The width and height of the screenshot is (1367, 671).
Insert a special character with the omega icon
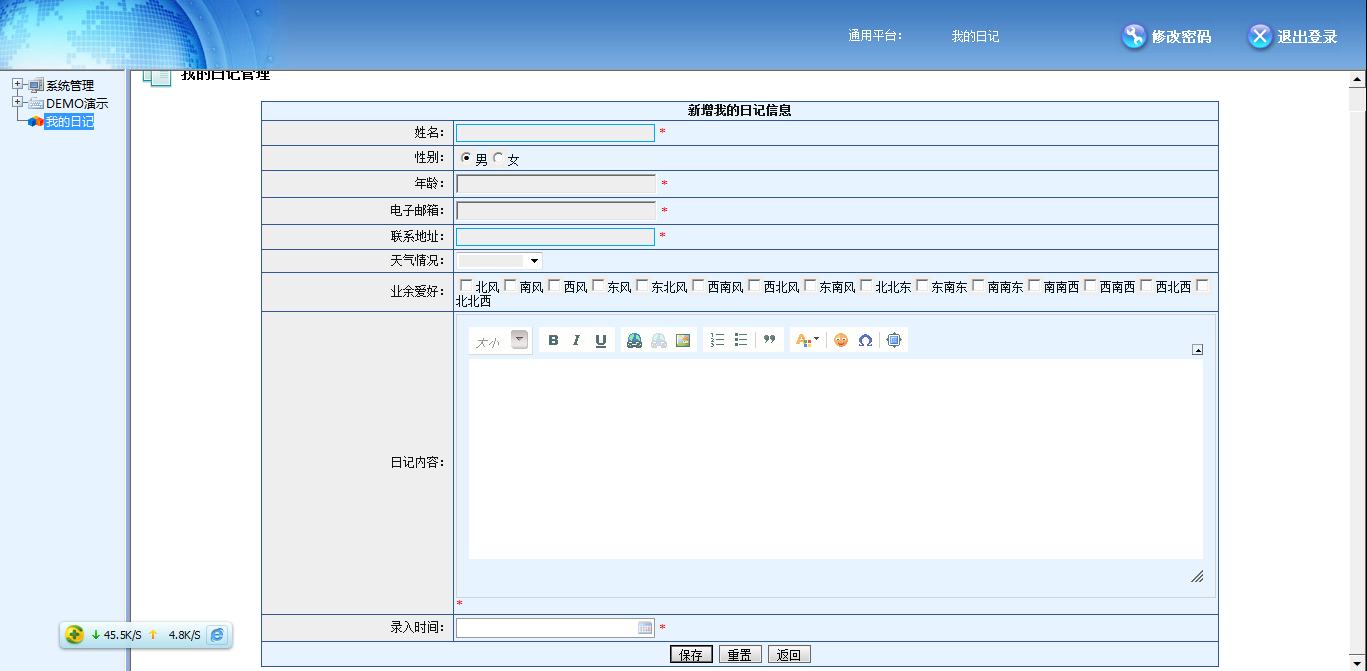[865, 340]
